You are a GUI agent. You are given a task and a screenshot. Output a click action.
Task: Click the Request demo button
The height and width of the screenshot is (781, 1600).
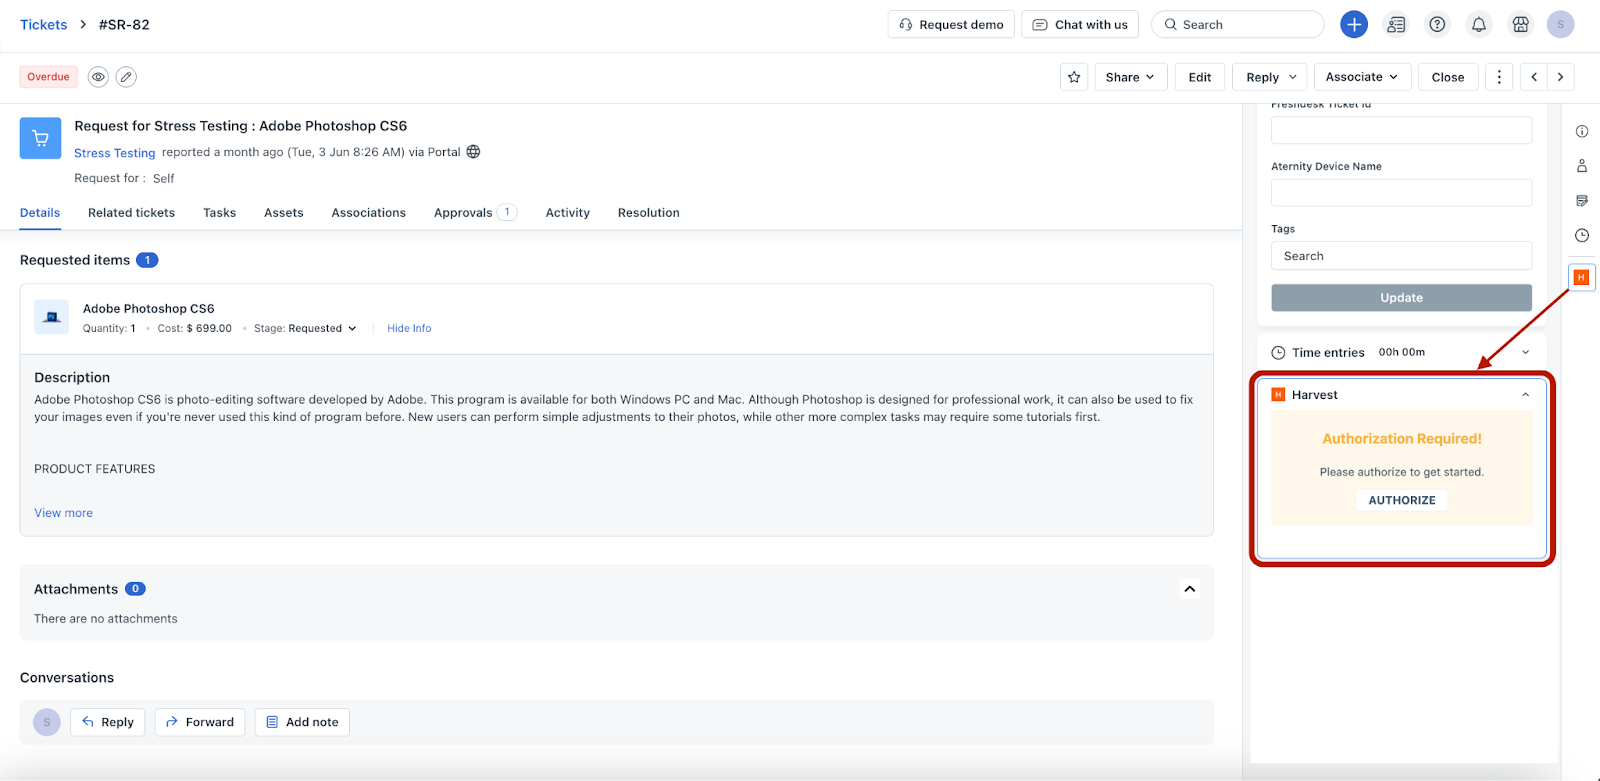point(951,24)
